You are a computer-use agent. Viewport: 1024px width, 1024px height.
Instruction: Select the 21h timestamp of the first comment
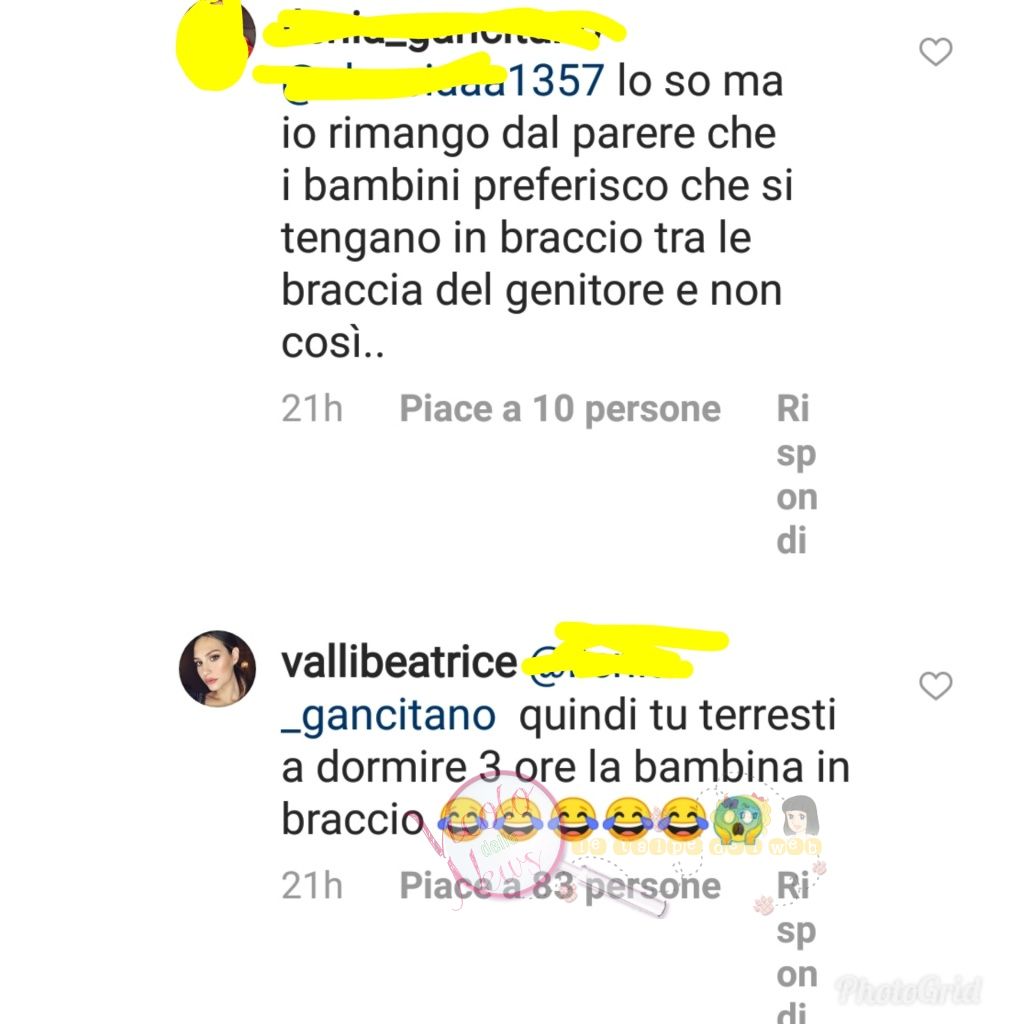(x=312, y=409)
